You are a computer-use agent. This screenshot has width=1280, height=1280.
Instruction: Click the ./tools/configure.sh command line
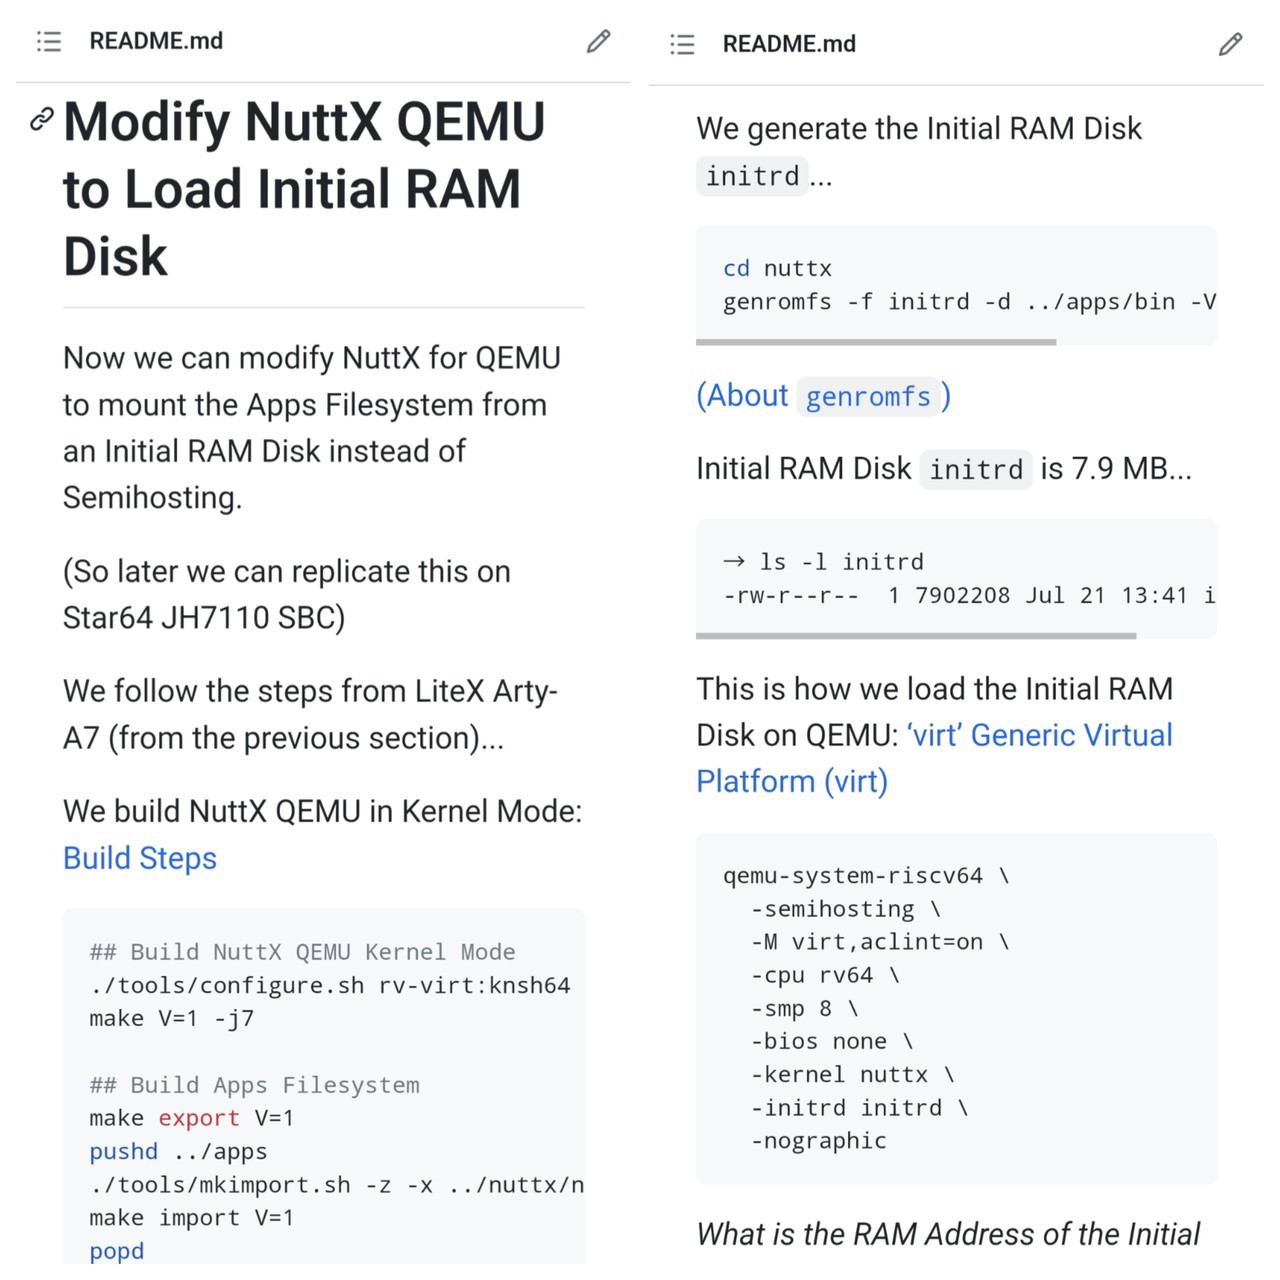[330, 986]
